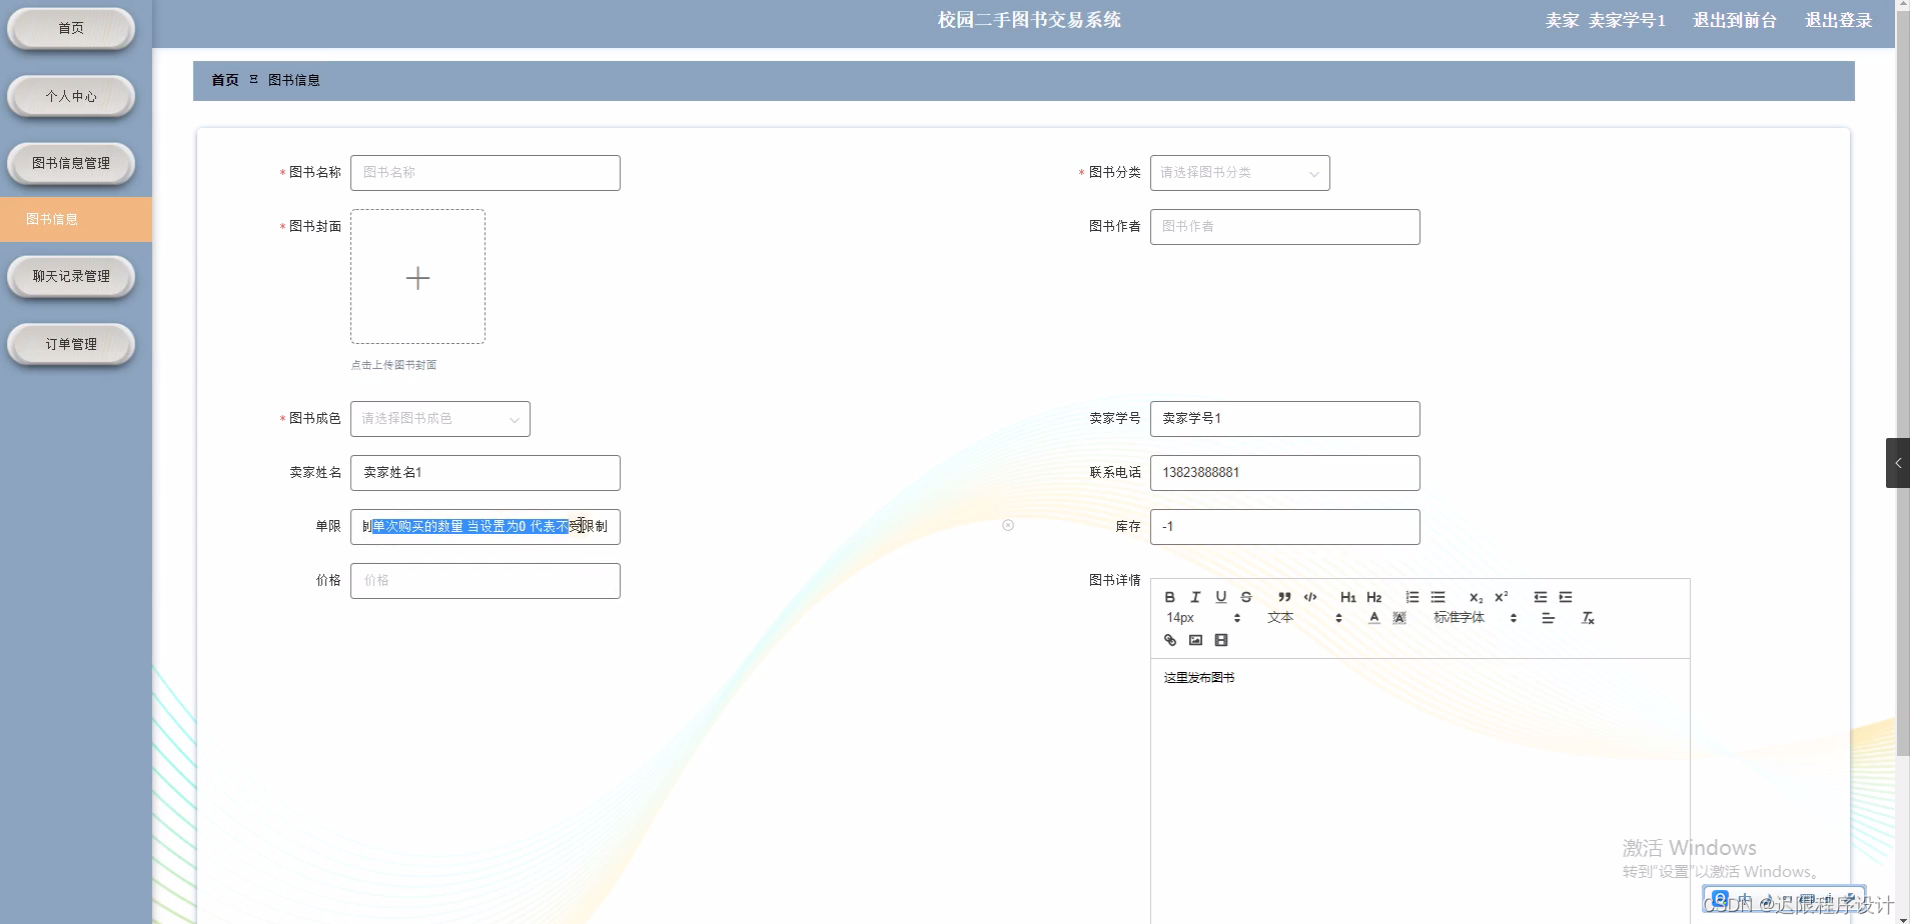Click 退出登录 to log out
The height and width of the screenshot is (924, 1910).
(x=1838, y=19)
